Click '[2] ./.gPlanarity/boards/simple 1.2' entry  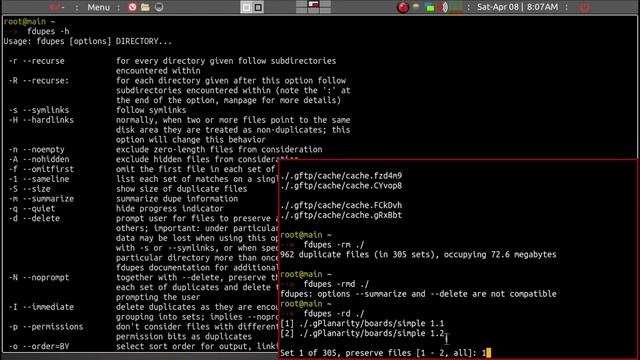point(362,333)
